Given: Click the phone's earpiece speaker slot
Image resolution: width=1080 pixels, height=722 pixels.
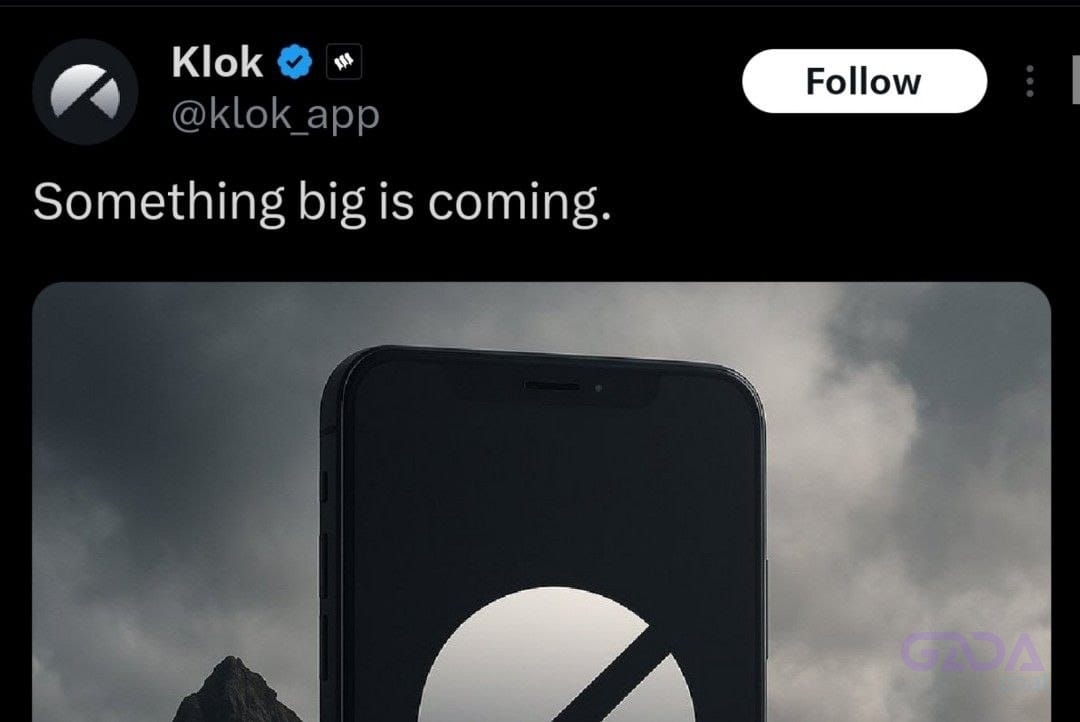Looking at the screenshot, I should pyautogui.click(x=552, y=386).
